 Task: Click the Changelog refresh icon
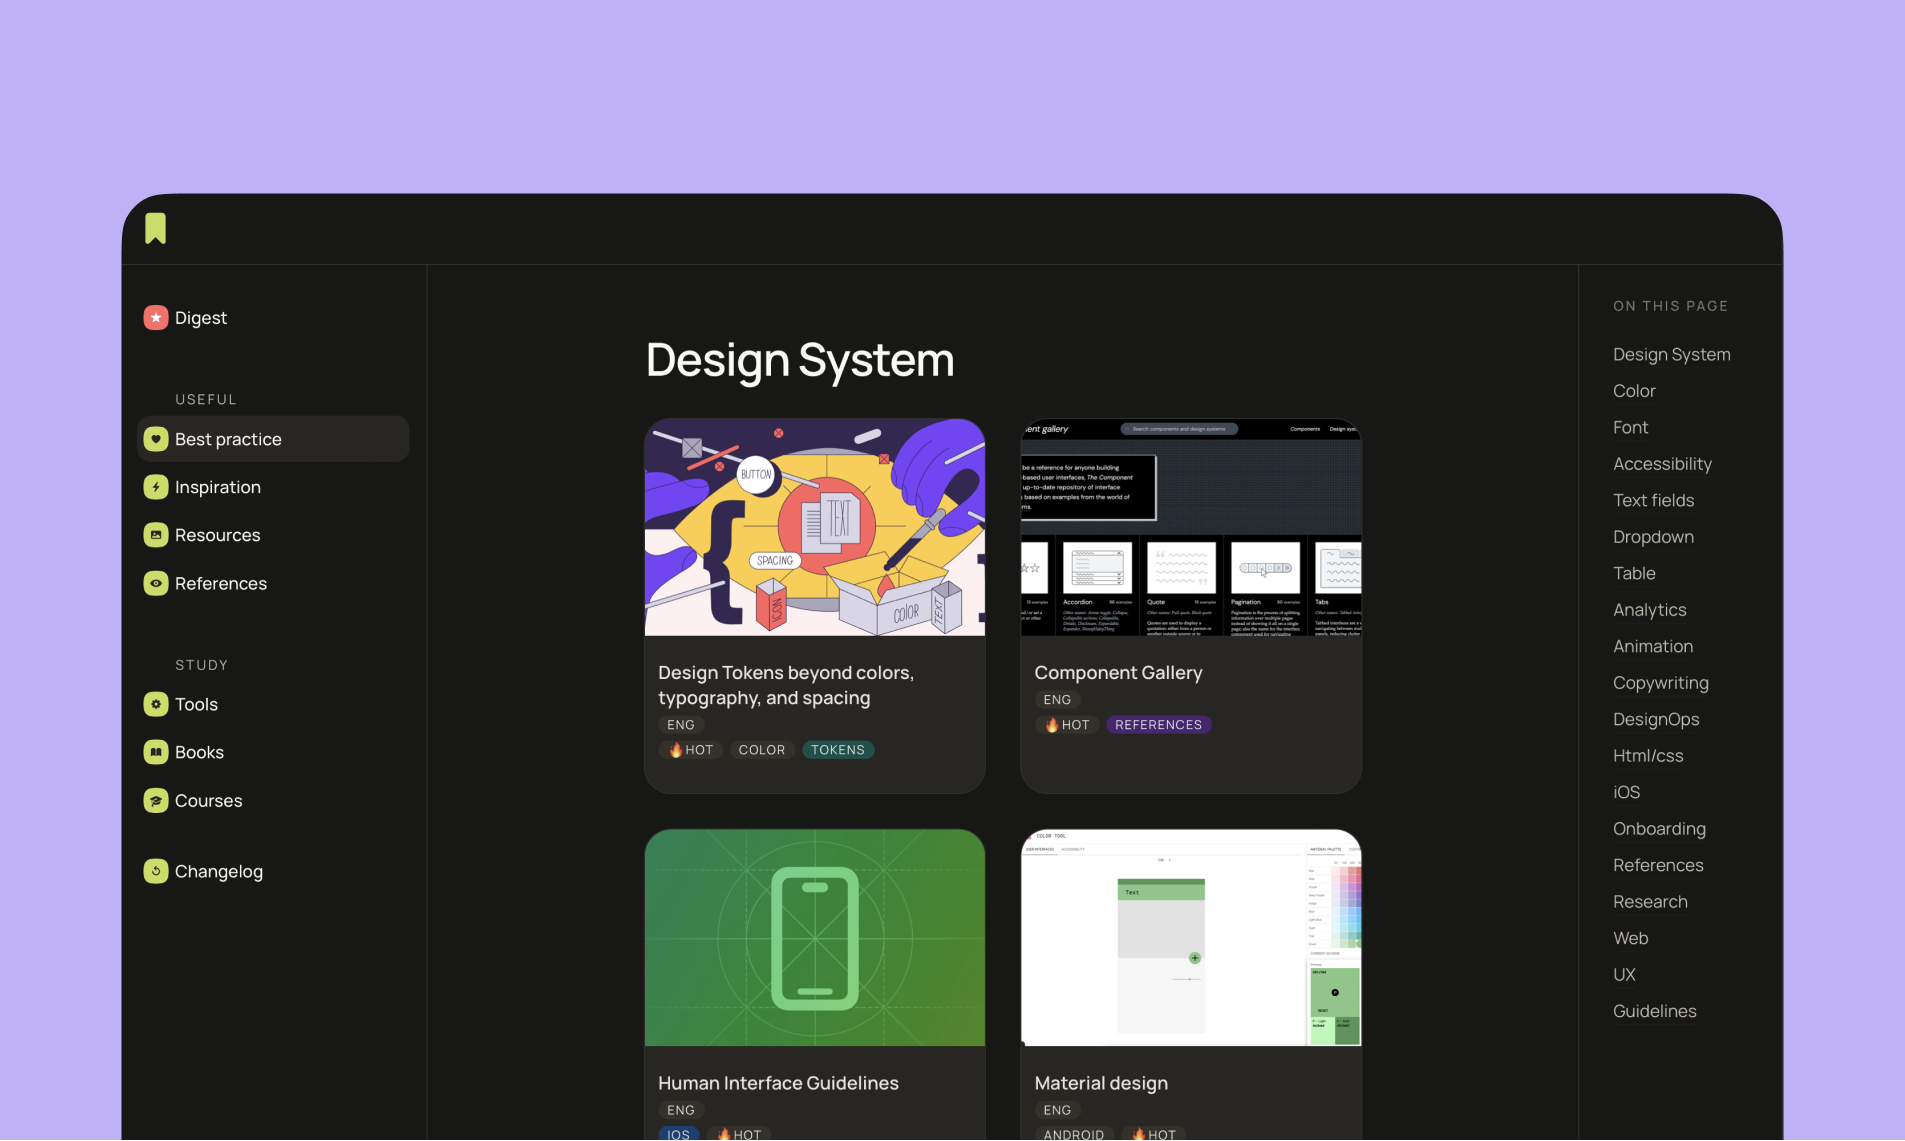[156, 871]
